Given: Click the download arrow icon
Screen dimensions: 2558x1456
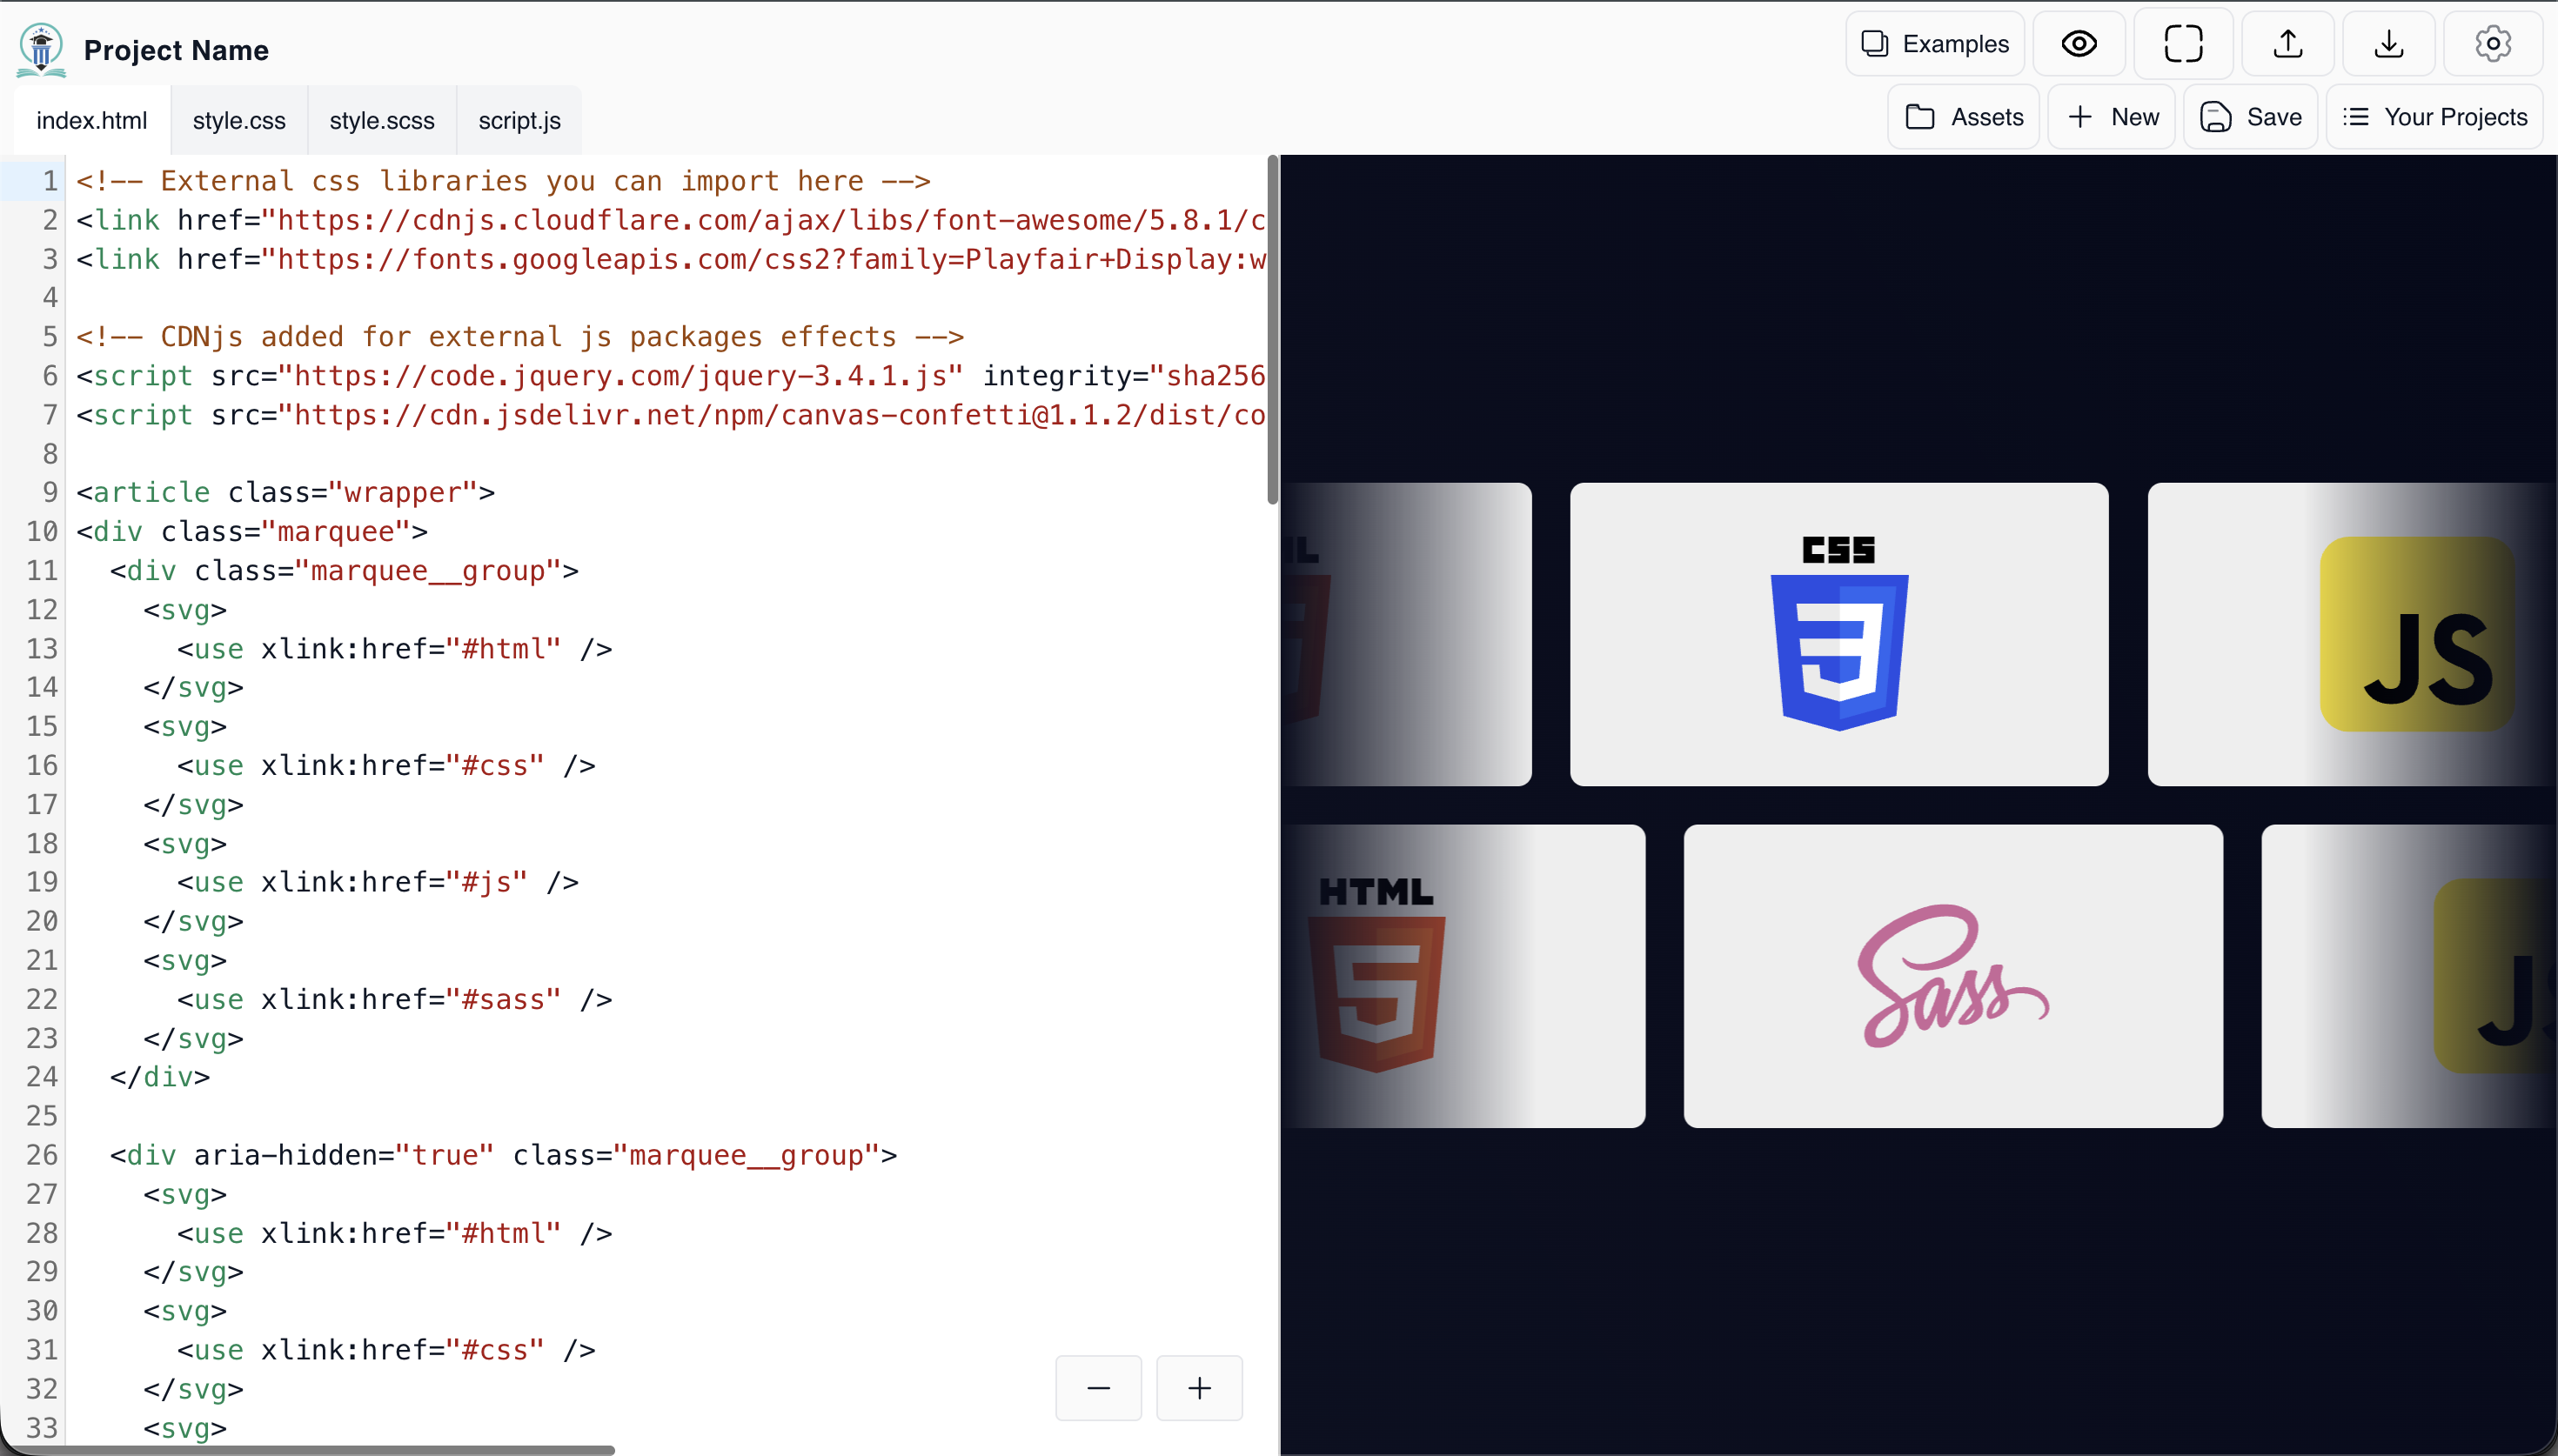Looking at the screenshot, I should (2389, 44).
